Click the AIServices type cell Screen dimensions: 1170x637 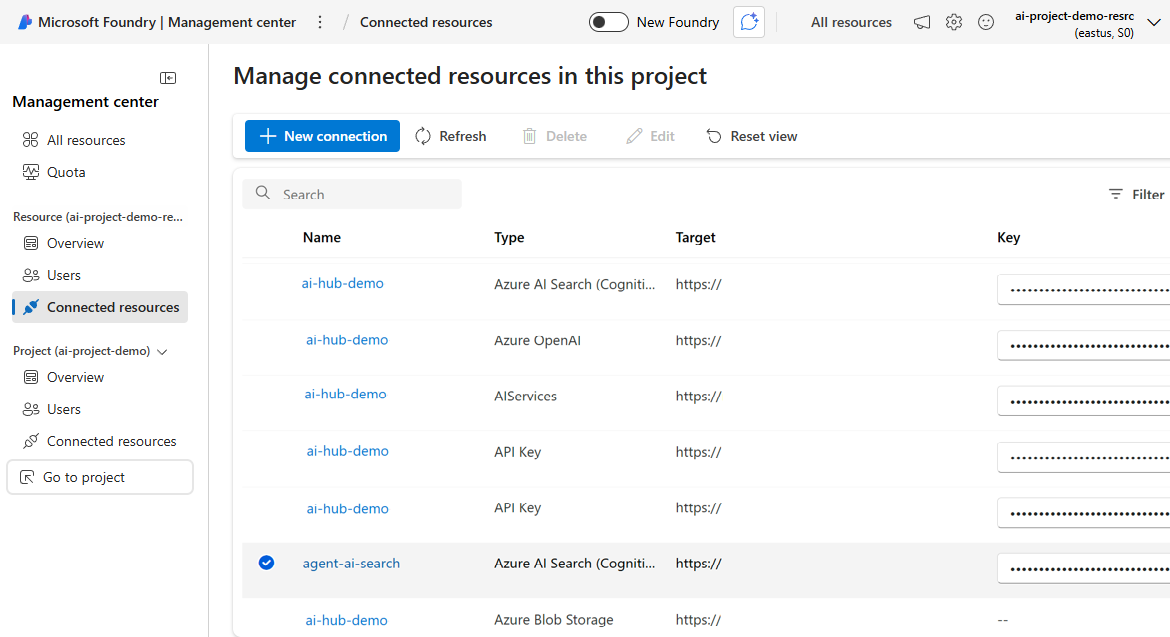[525, 396]
